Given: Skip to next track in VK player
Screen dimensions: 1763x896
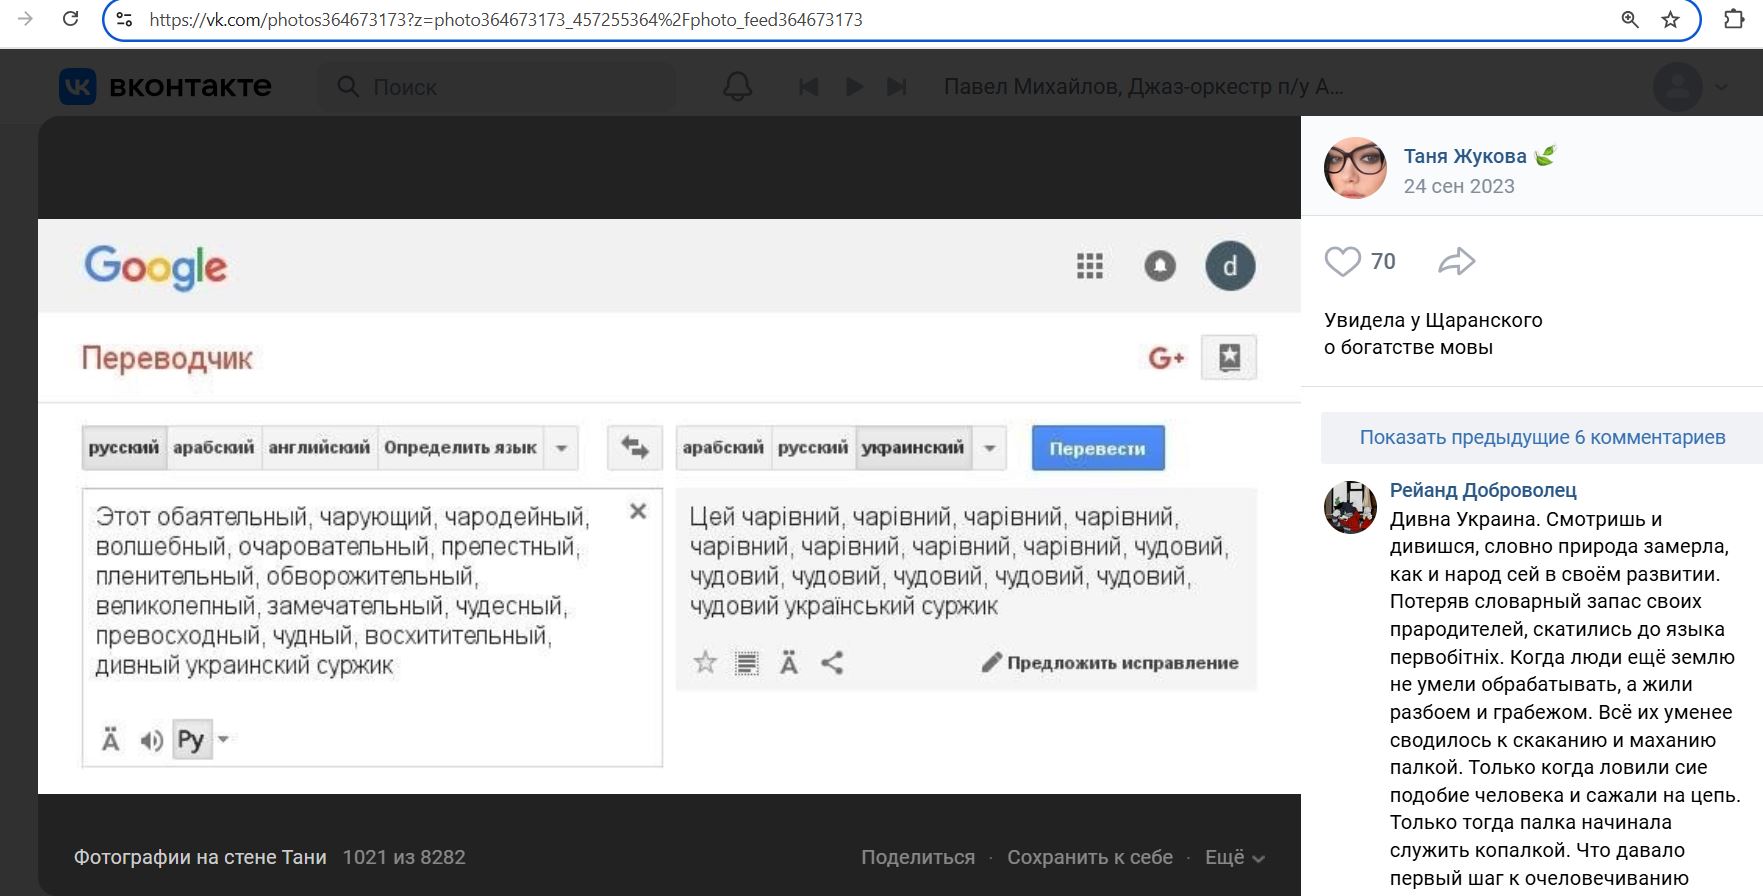Looking at the screenshot, I should 897,87.
